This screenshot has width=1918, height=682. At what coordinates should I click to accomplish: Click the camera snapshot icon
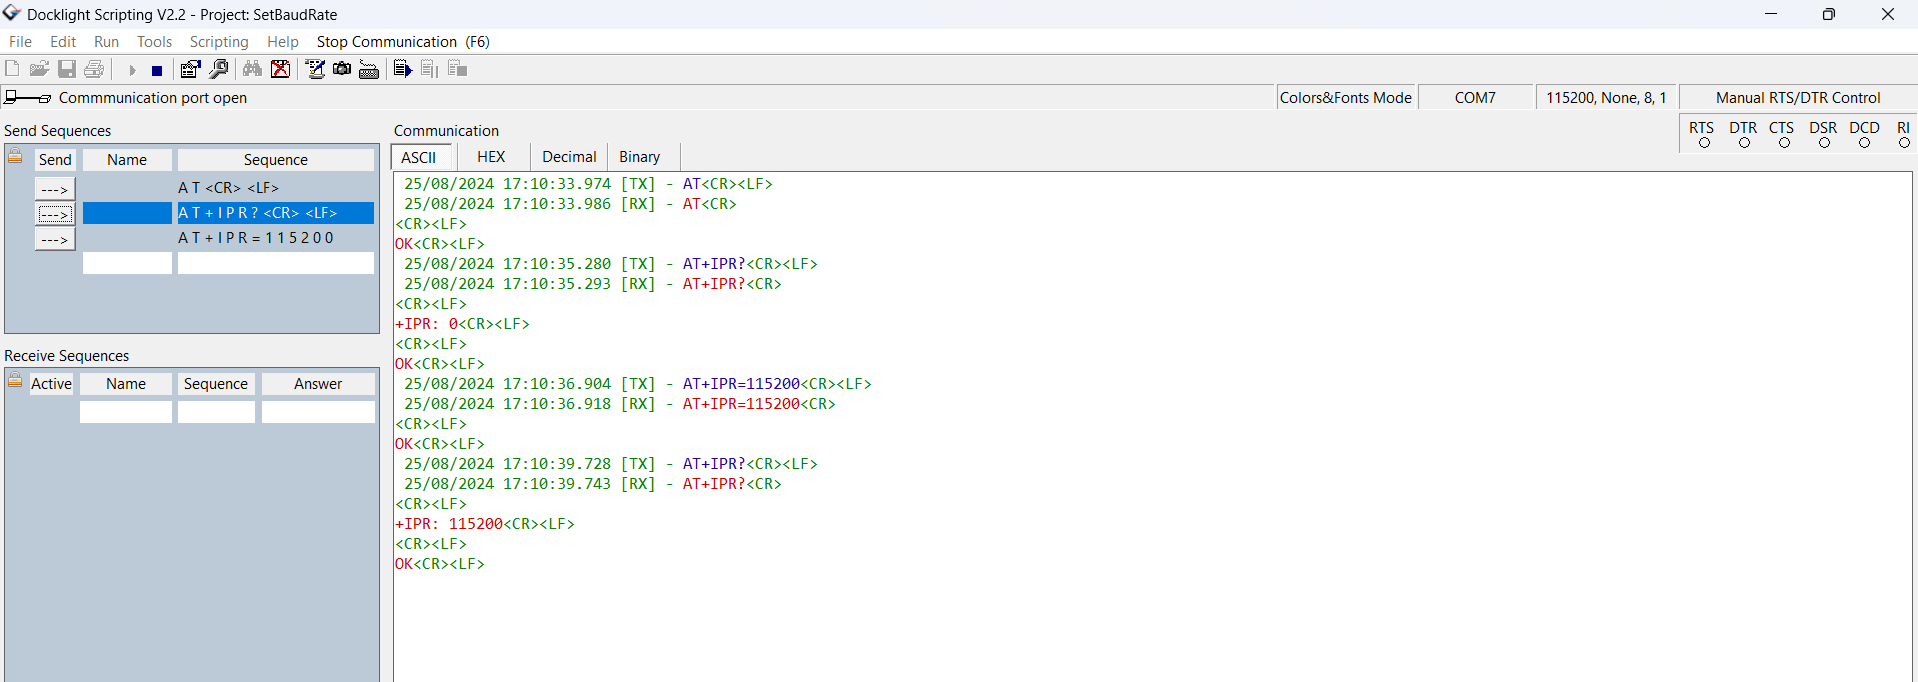(342, 69)
